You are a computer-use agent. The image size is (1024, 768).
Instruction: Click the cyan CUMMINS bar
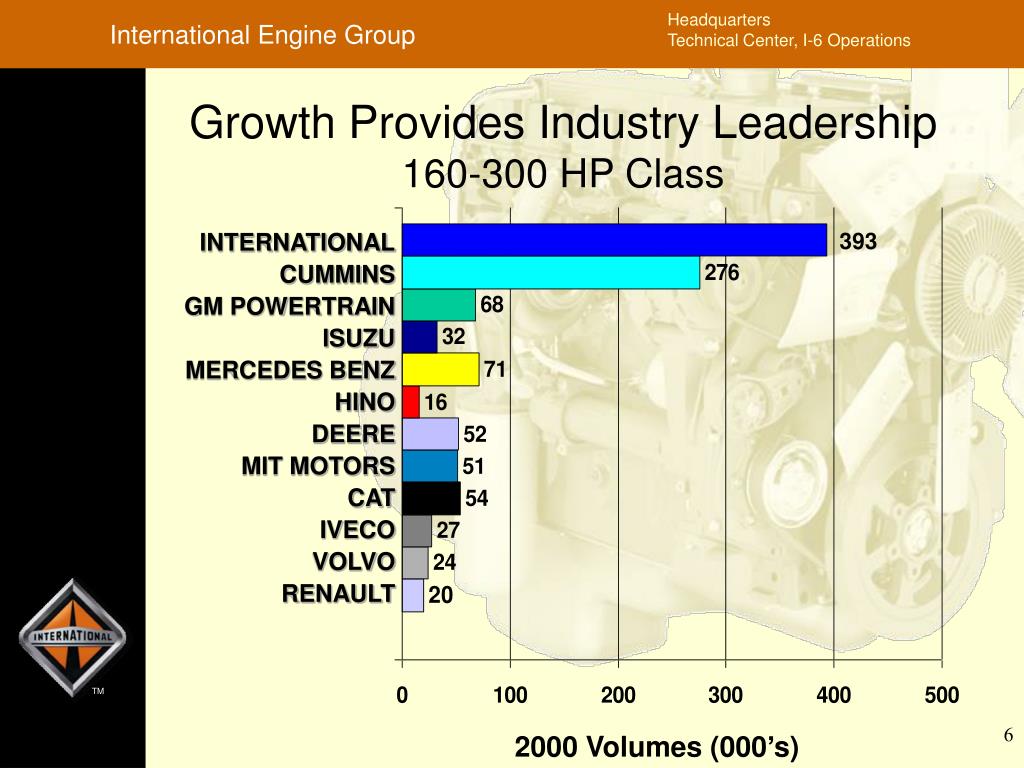(x=550, y=273)
